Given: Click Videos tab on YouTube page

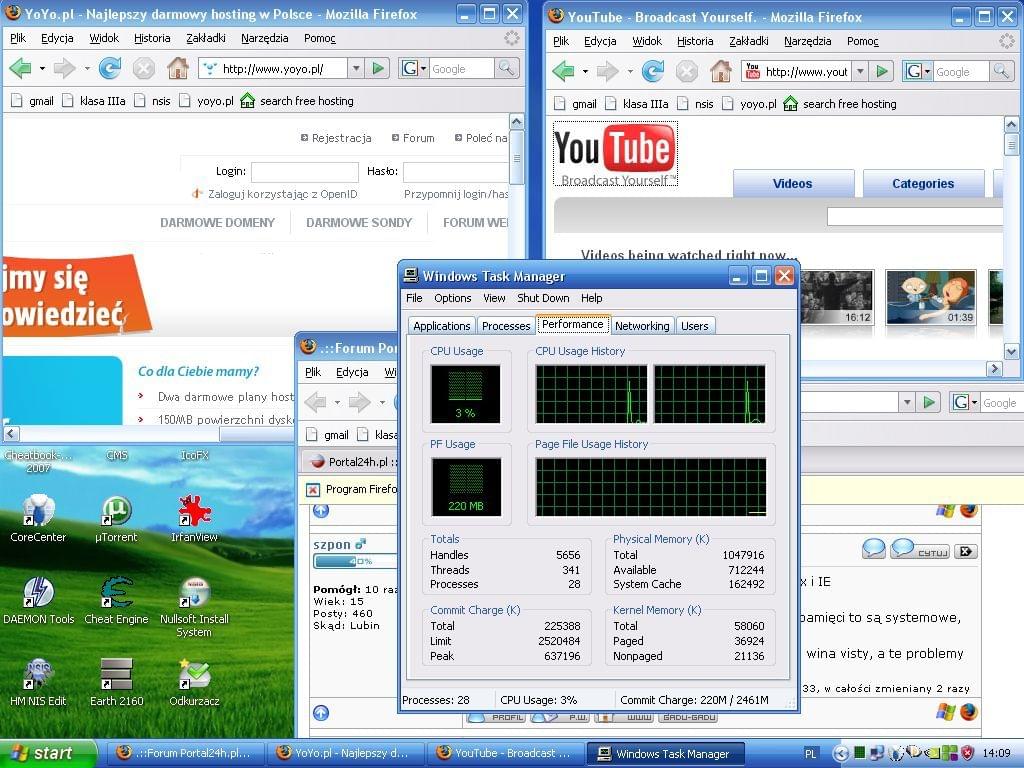Looking at the screenshot, I should [793, 184].
